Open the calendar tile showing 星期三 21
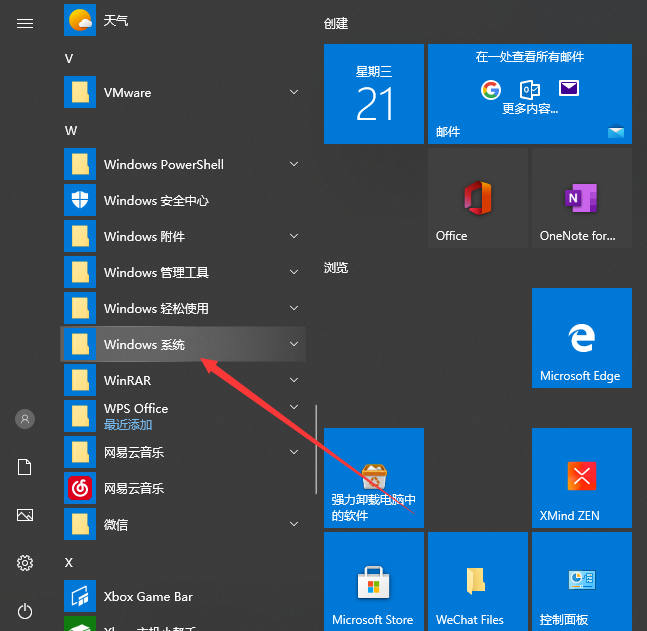Image resolution: width=647 pixels, height=631 pixels. click(x=373, y=94)
